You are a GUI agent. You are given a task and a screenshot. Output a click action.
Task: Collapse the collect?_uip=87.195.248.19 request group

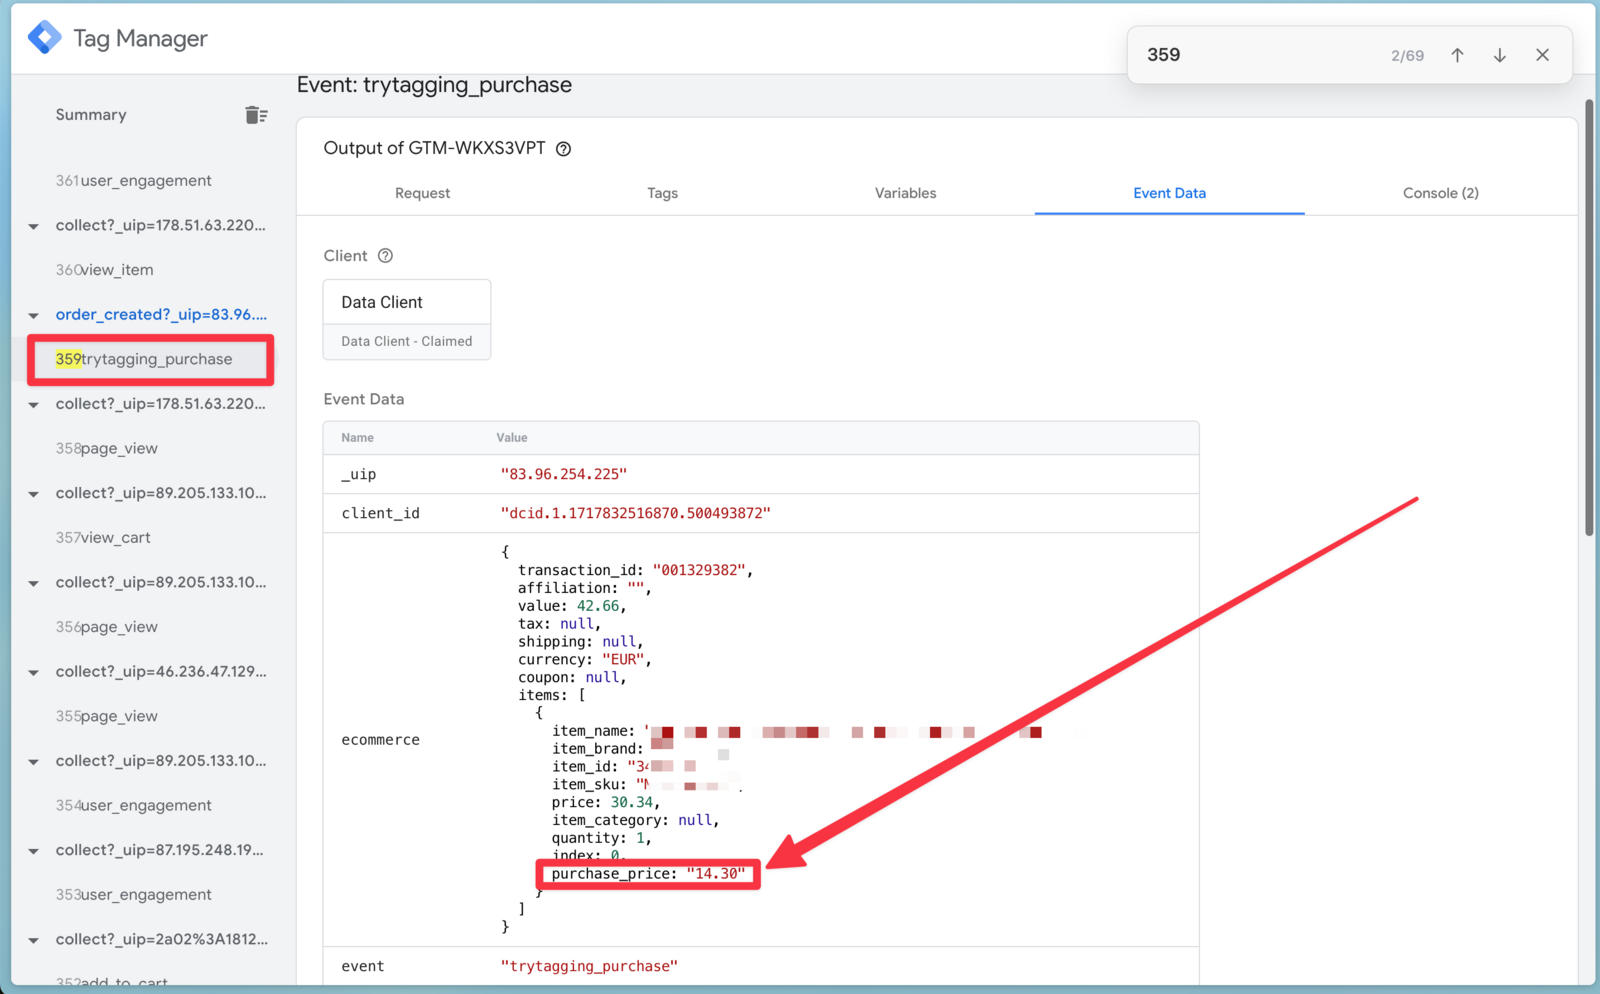34,851
